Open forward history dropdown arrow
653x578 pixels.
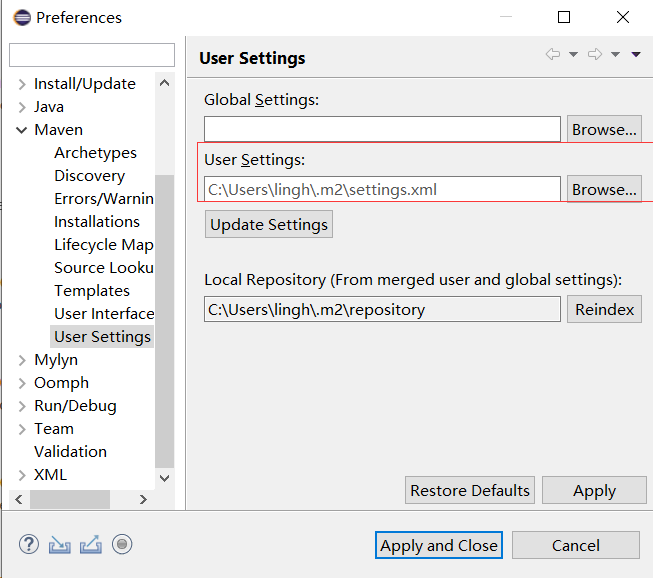(x=616, y=54)
